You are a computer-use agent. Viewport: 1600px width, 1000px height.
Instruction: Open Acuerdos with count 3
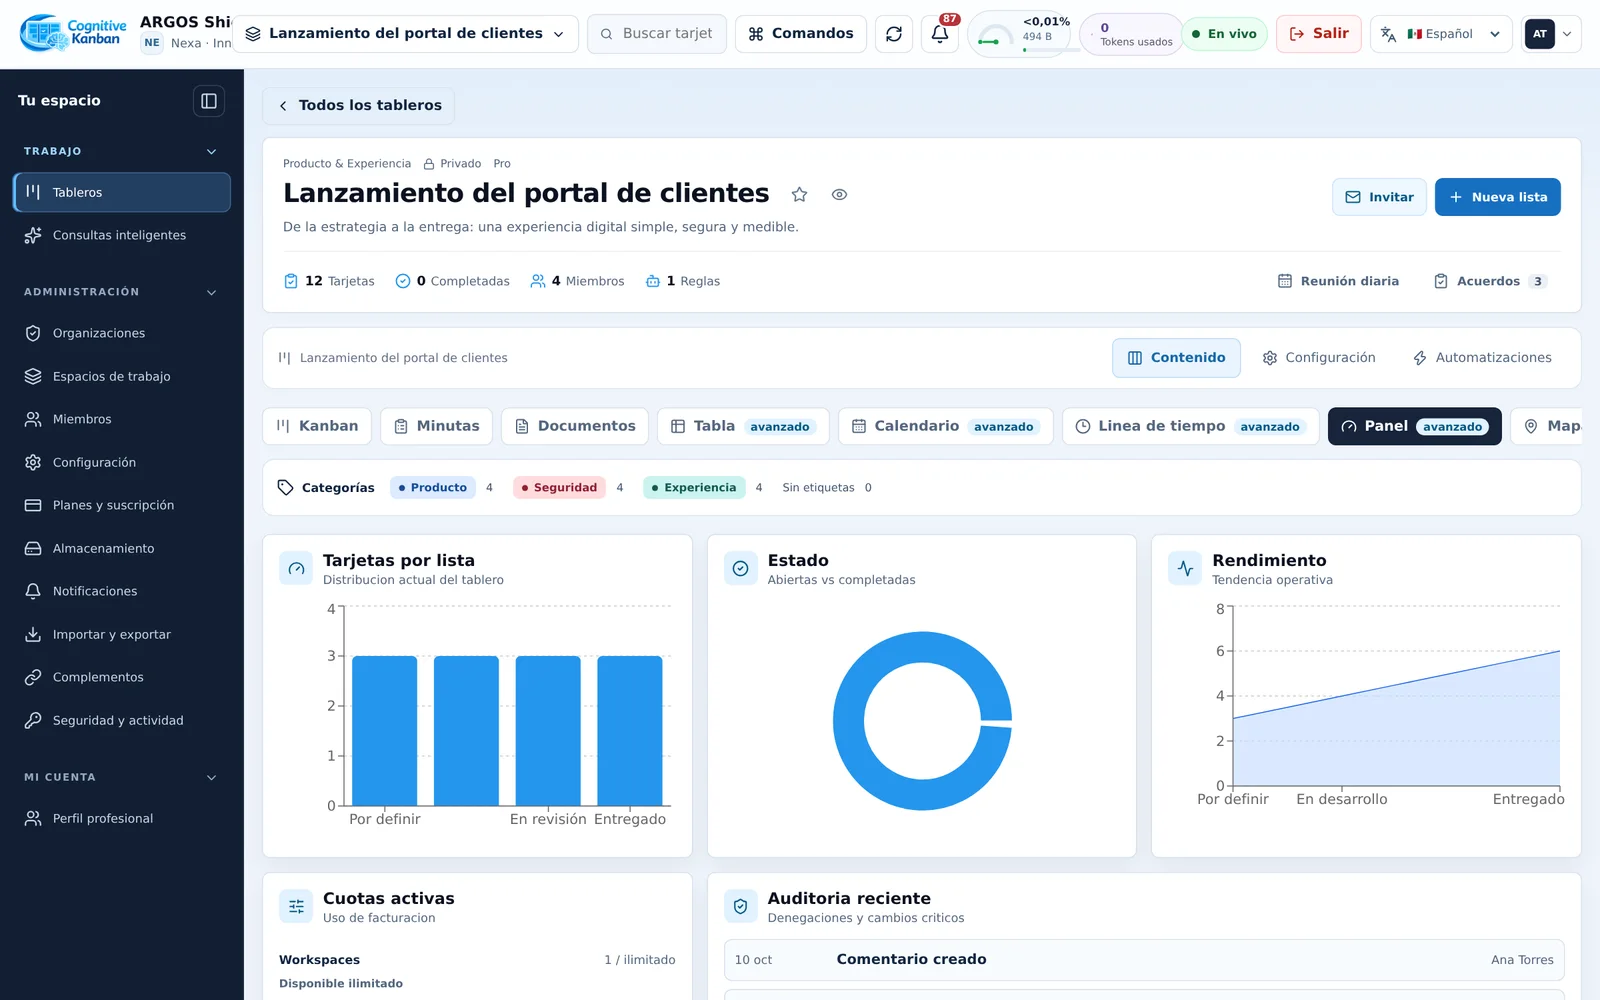[1490, 282]
